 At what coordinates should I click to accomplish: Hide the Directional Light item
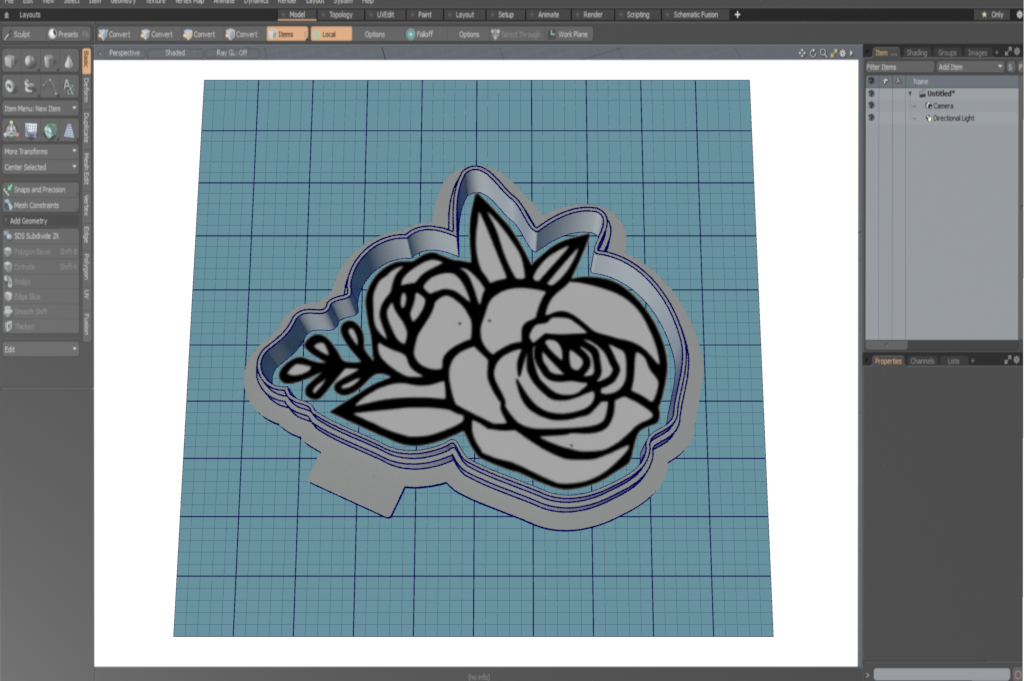coord(871,118)
